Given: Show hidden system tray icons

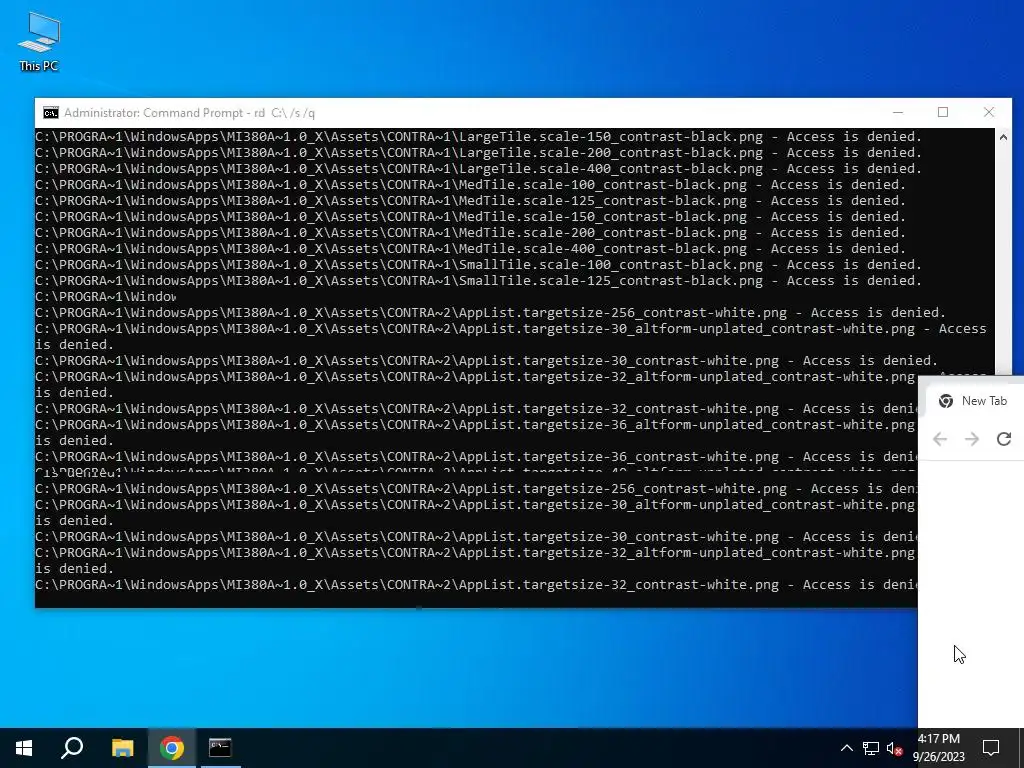Looking at the screenshot, I should (x=846, y=748).
